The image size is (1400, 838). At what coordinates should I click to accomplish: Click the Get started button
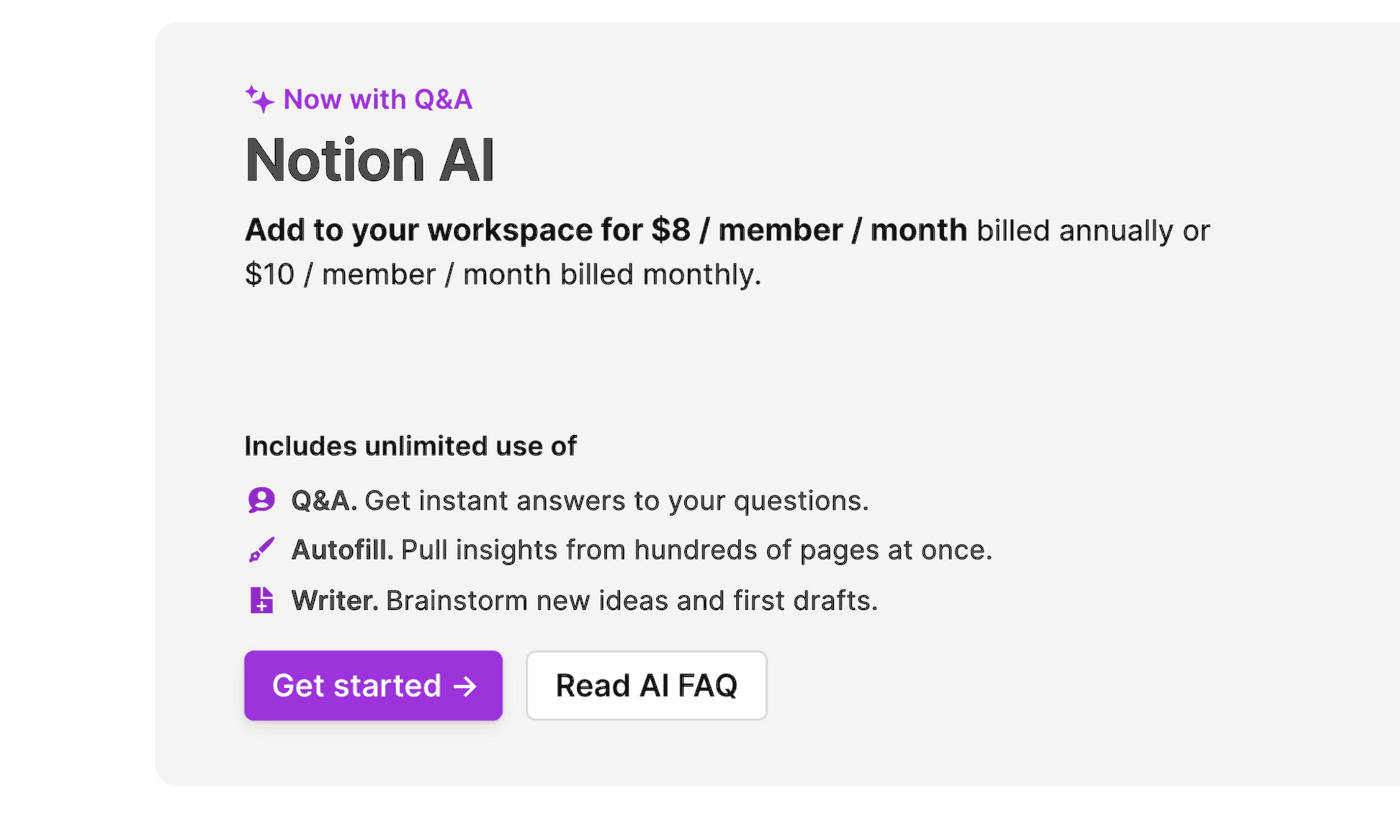pos(373,685)
